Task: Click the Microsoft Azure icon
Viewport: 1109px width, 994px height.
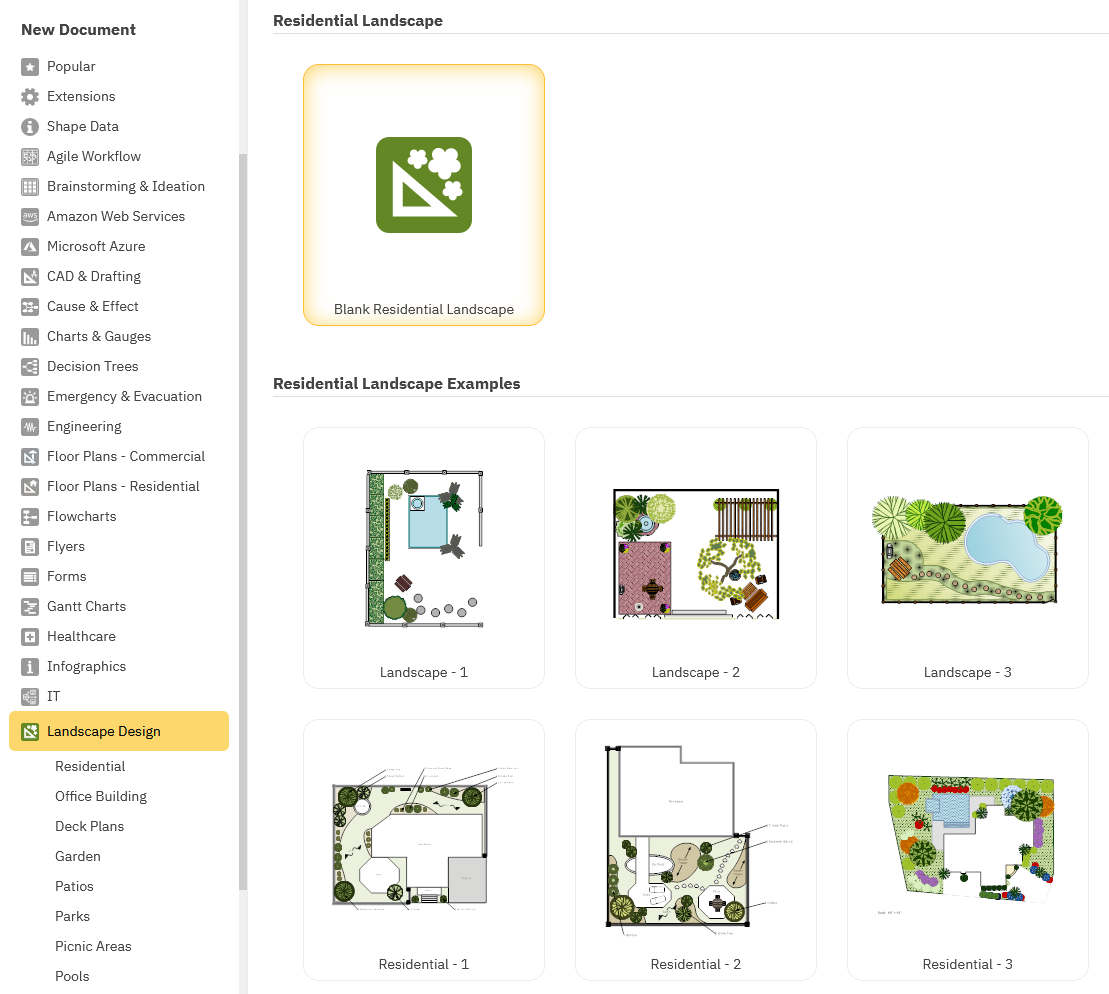Action: (30, 247)
